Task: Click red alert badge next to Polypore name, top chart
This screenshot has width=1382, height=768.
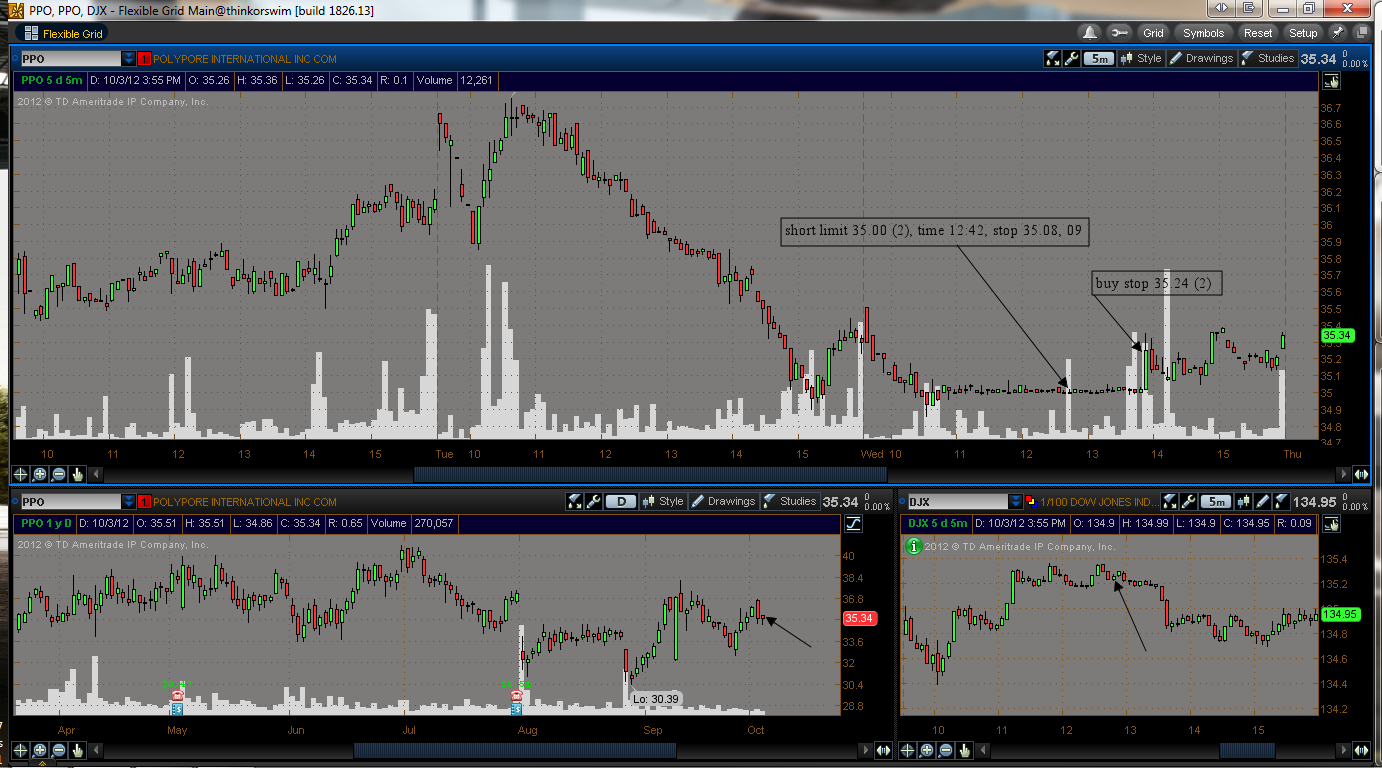Action: coord(144,58)
